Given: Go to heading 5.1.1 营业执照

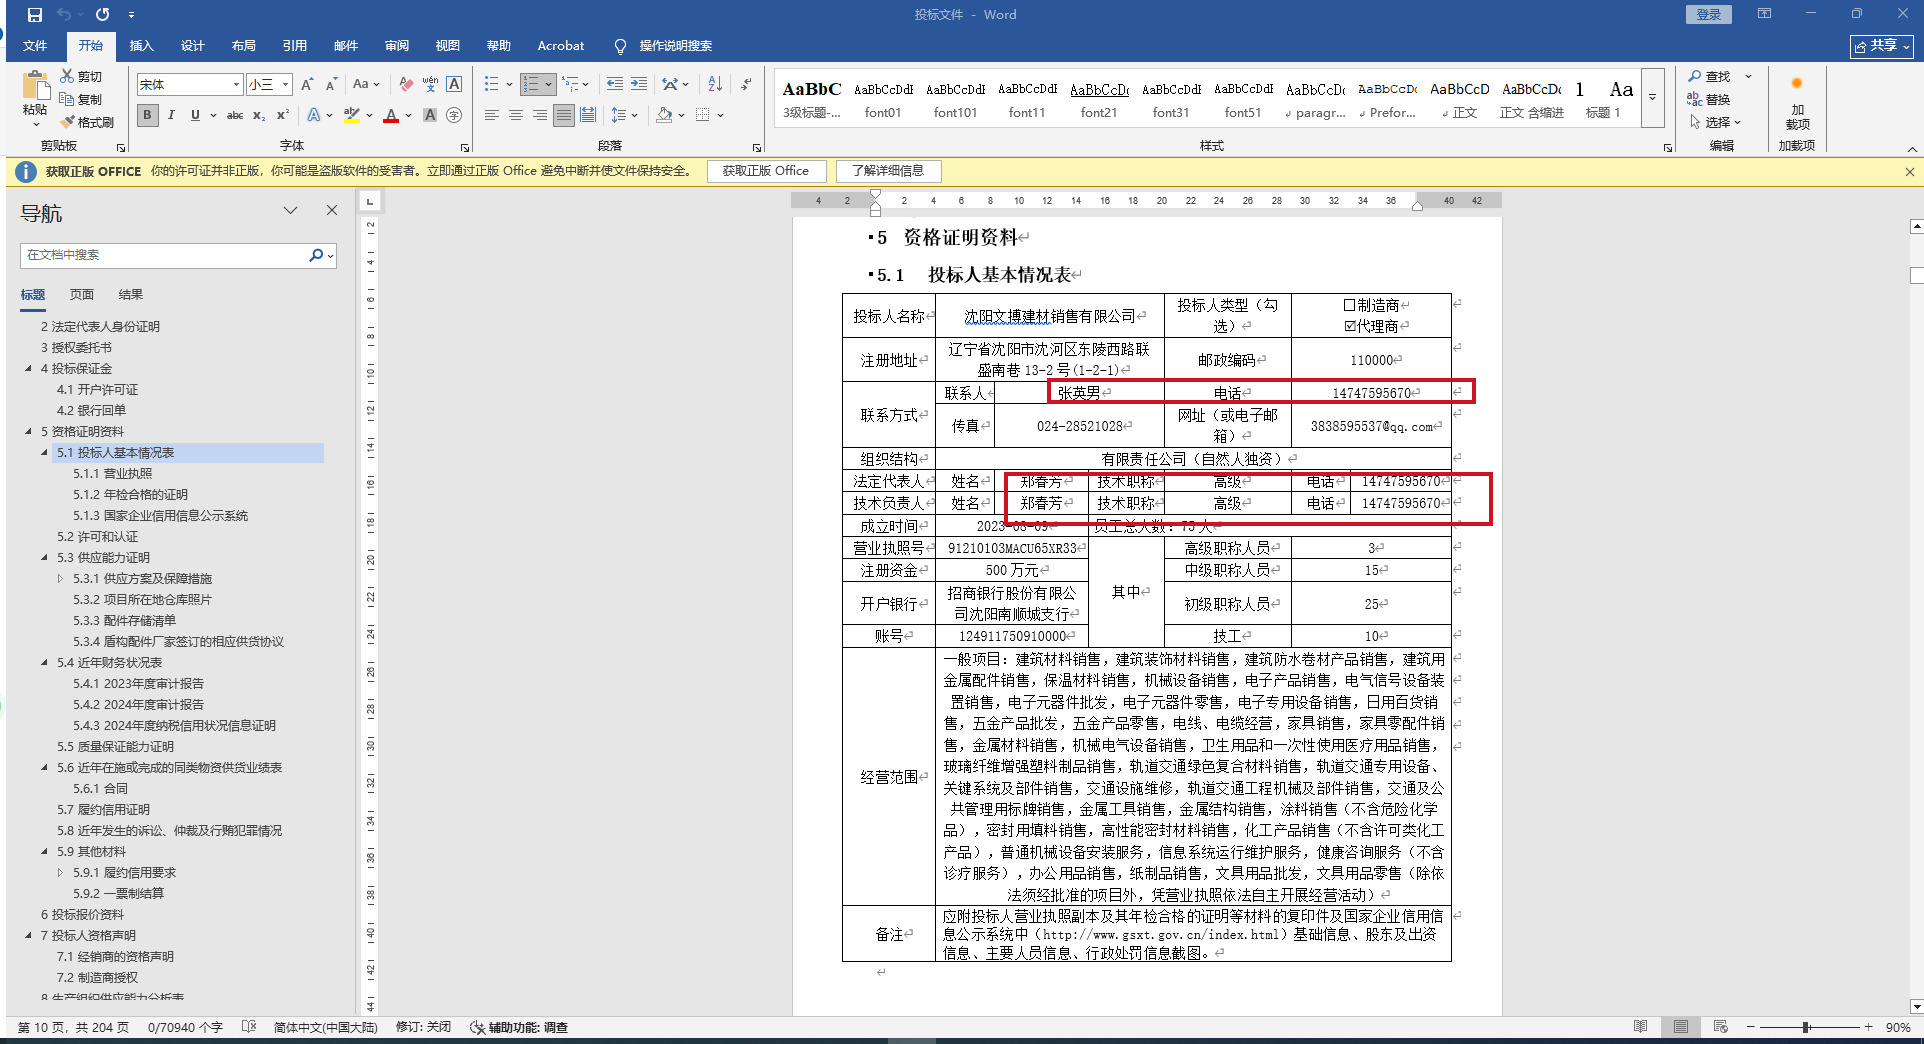Looking at the screenshot, I should [113, 474].
